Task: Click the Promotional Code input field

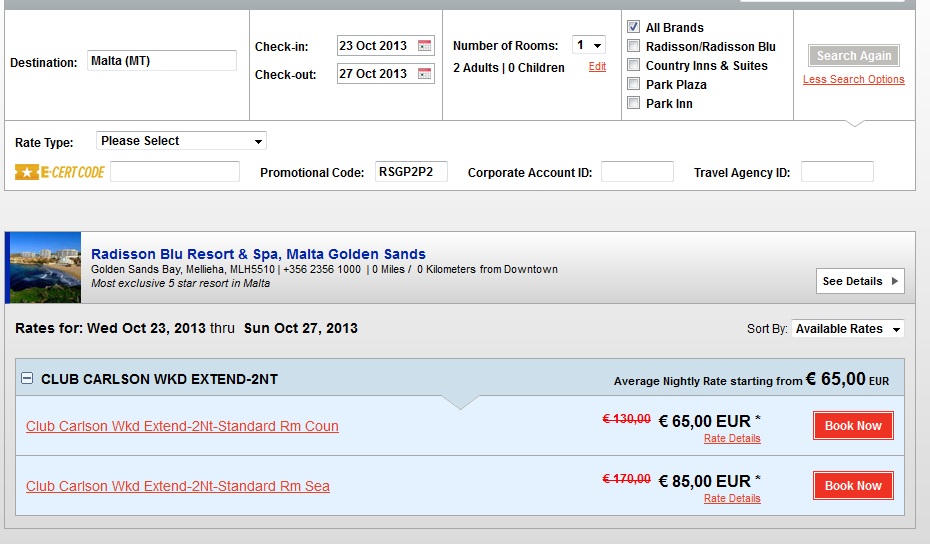Action: [x=411, y=171]
